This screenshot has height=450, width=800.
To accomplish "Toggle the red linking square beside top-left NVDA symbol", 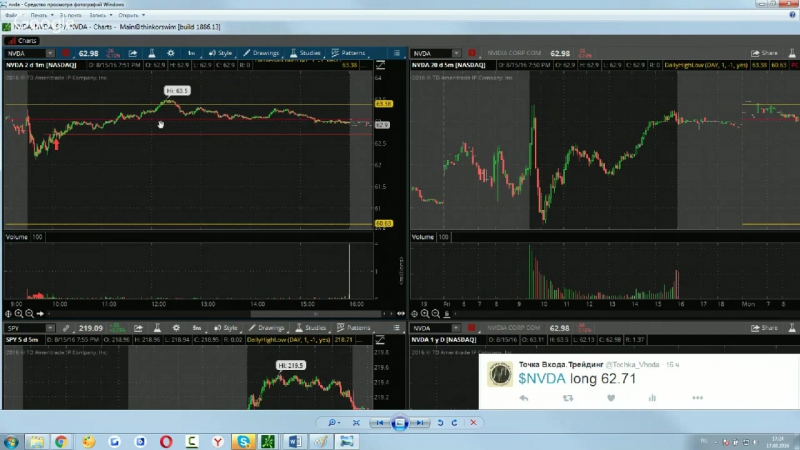I will point(65,52).
